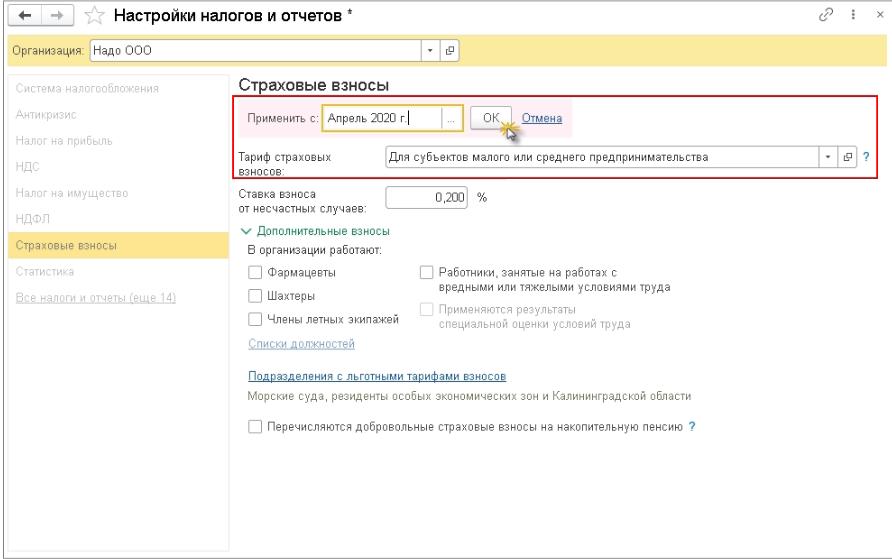Open Все налоги и отчеты (еще 14) link

96,297
